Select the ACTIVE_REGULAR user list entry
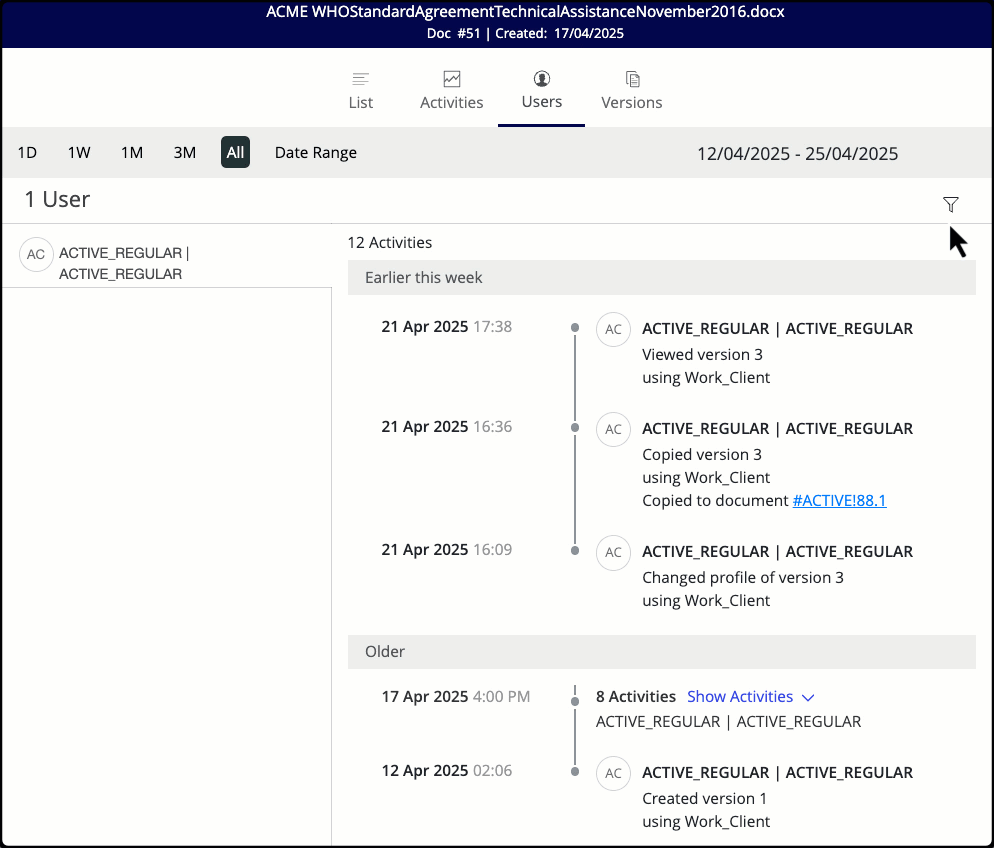Image resolution: width=994 pixels, height=848 pixels. [122, 263]
